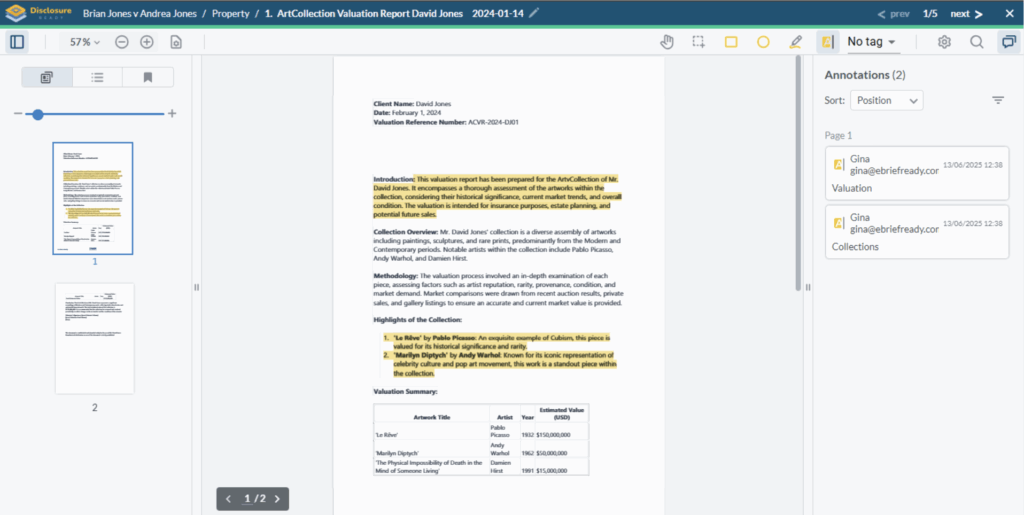Open the Collections annotation card
The image size is (1024, 515).
[x=917, y=232]
